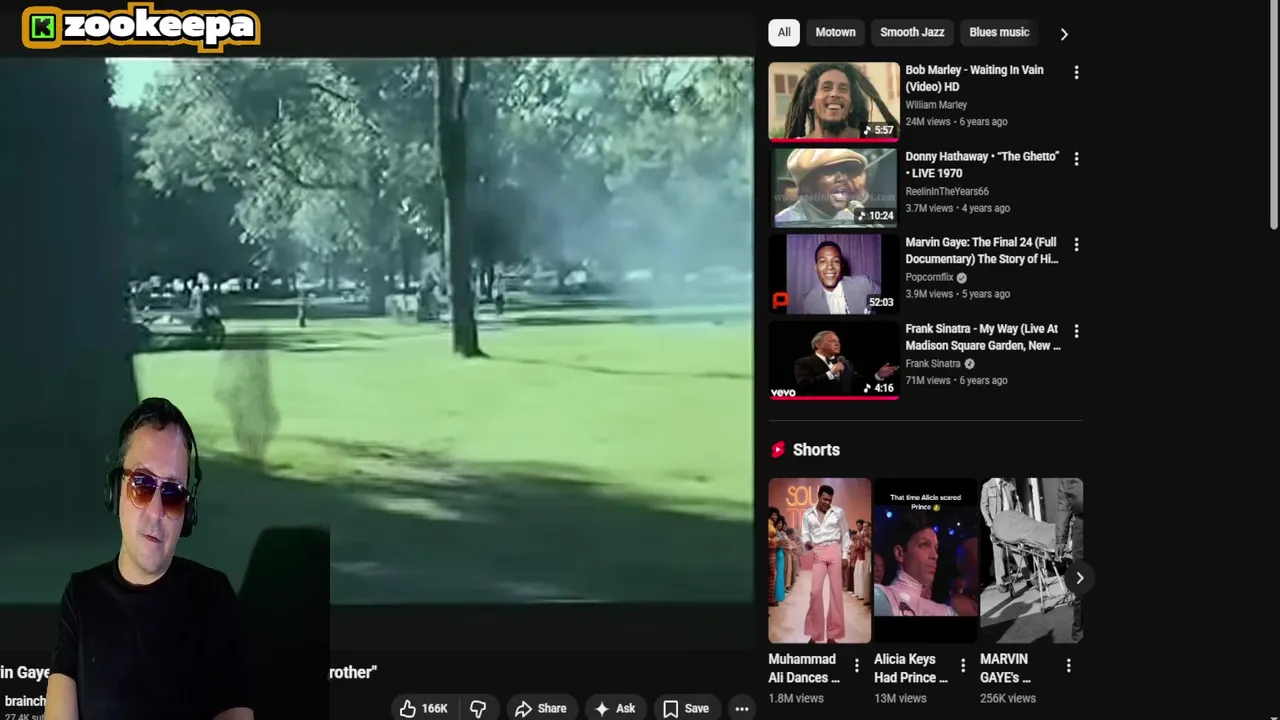Click the dislike thumbs-down icon

pyautogui.click(x=478, y=708)
